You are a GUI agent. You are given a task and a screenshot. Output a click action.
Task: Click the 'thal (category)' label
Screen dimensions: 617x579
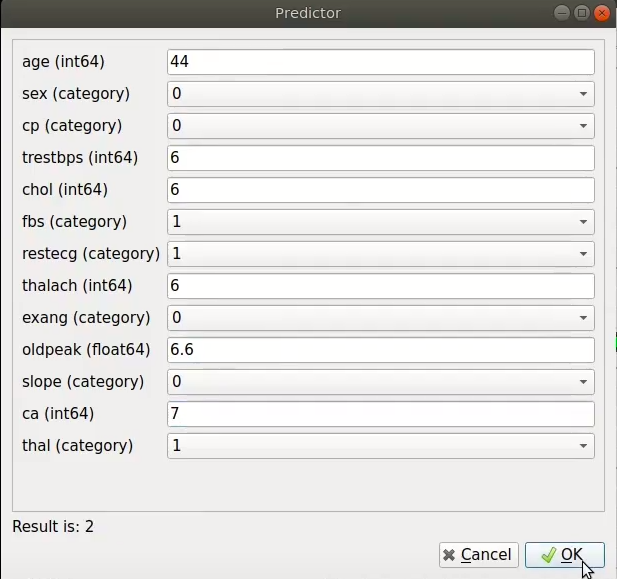point(78,446)
